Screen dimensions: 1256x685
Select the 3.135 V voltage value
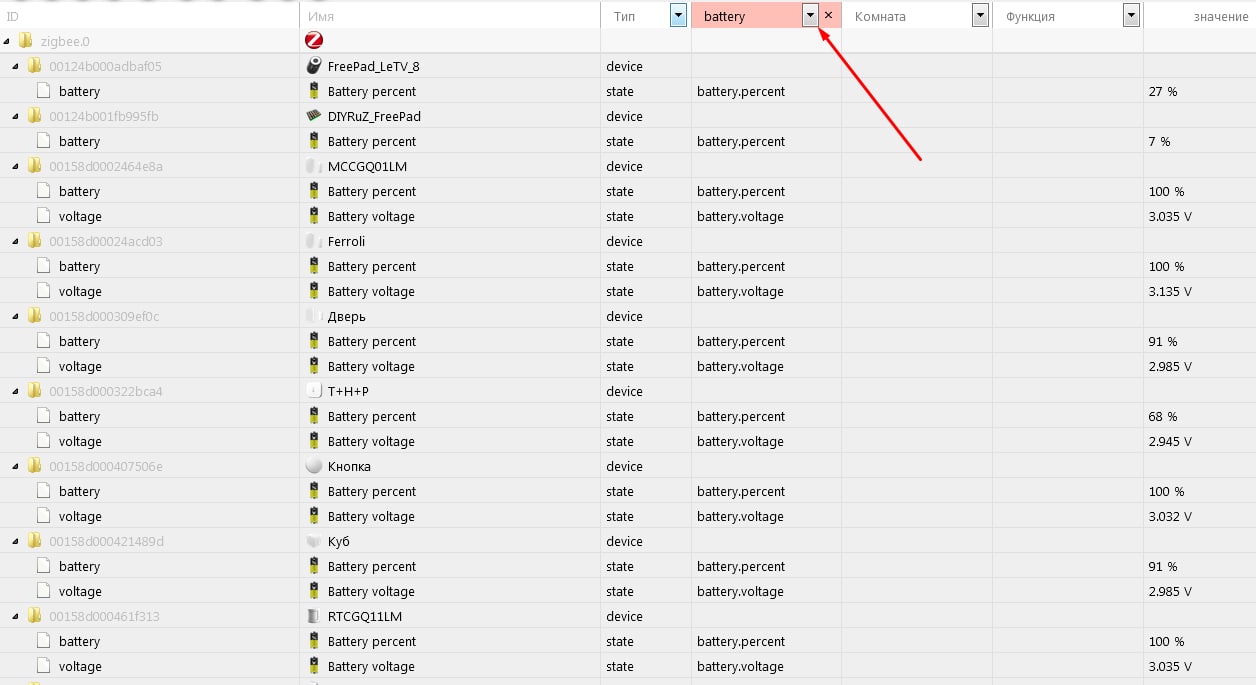tap(1170, 291)
